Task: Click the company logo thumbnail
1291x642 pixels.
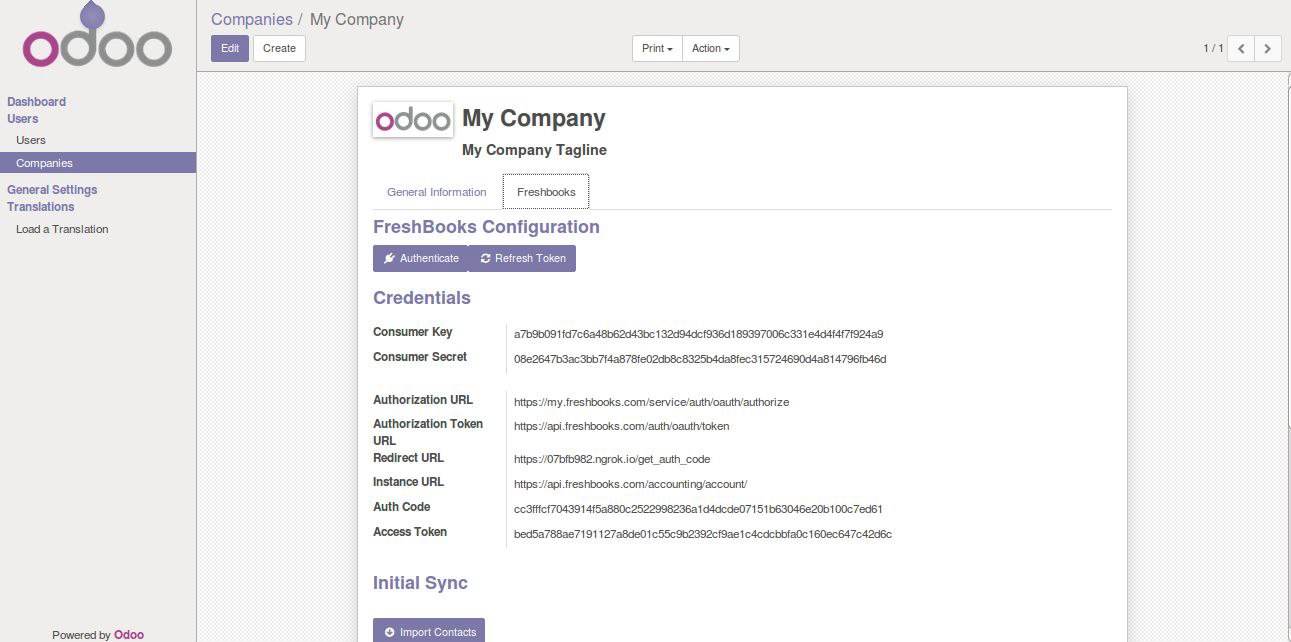Action: coord(412,120)
